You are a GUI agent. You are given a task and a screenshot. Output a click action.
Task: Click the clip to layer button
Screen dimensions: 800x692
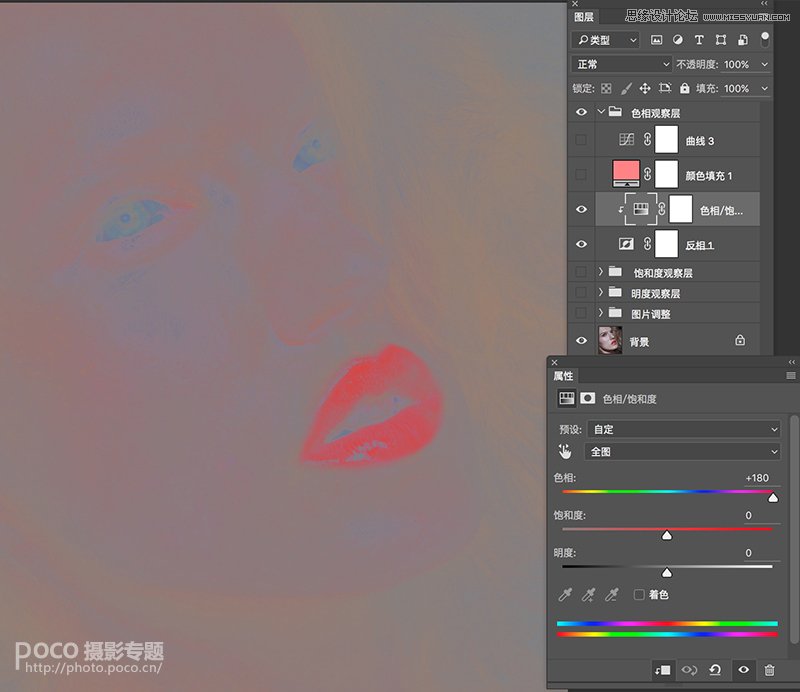[663, 670]
